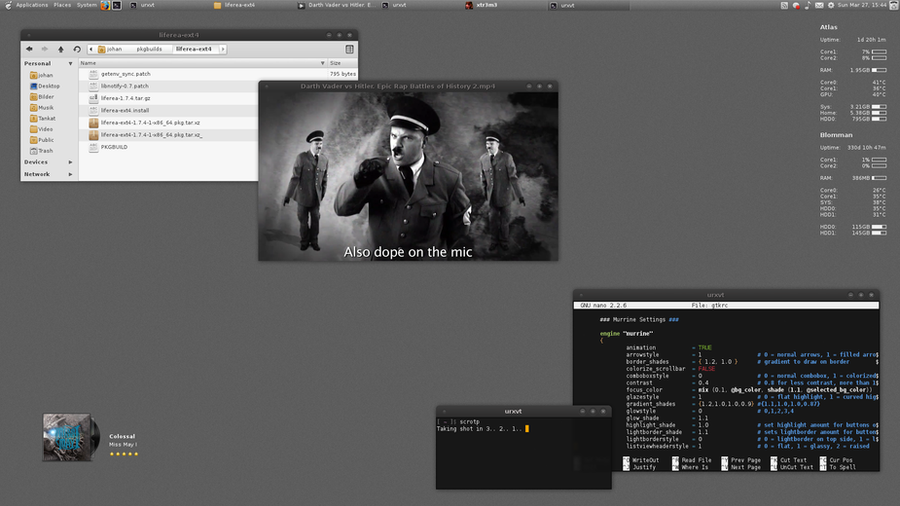Click the Blomman HDD0 usage bar
The image size is (900, 506).
(879, 227)
